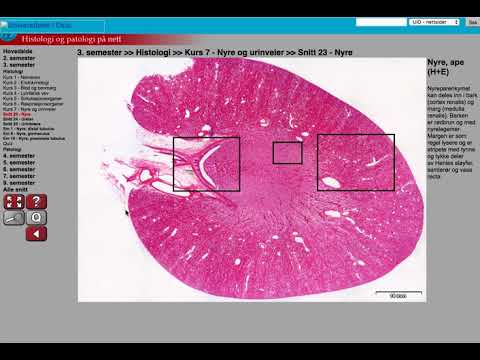Open Kurs 7 - Nyre og urinveier
The width and height of the screenshot is (480, 360).
point(29,109)
